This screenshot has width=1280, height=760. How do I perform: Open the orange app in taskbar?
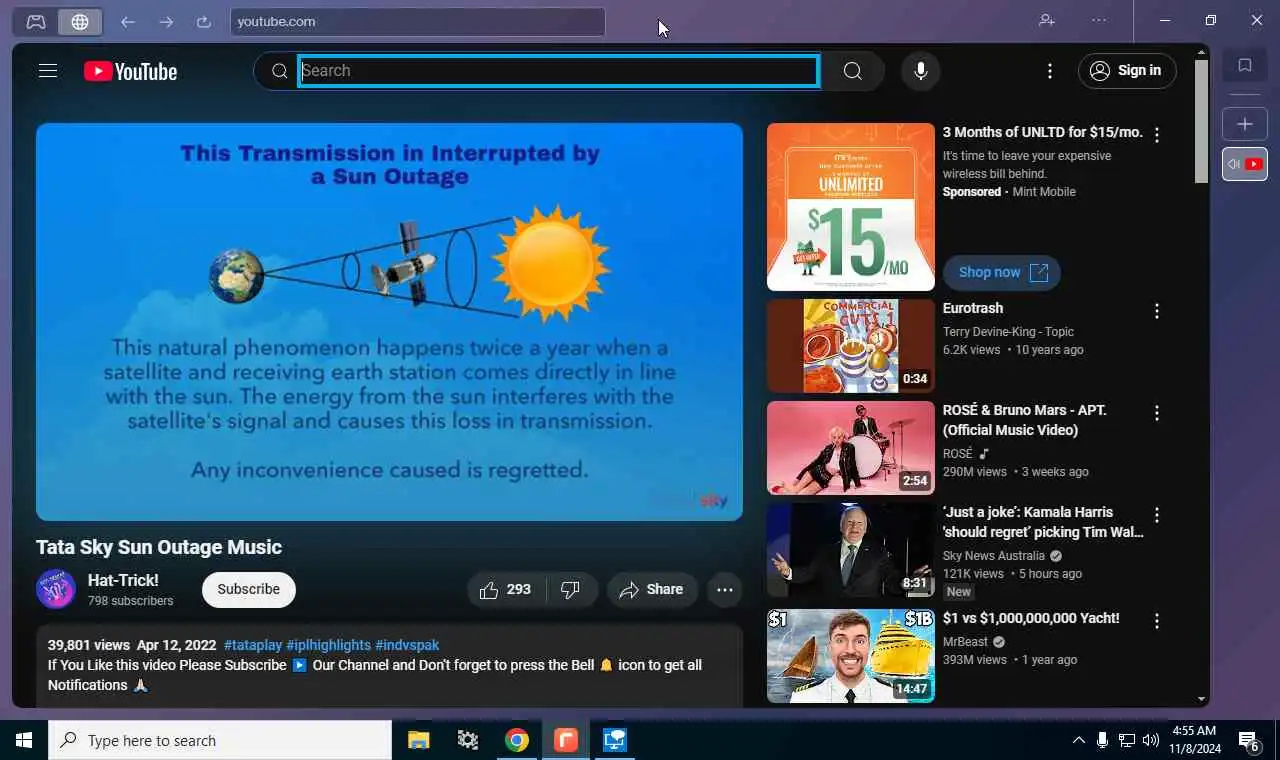[566, 740]
